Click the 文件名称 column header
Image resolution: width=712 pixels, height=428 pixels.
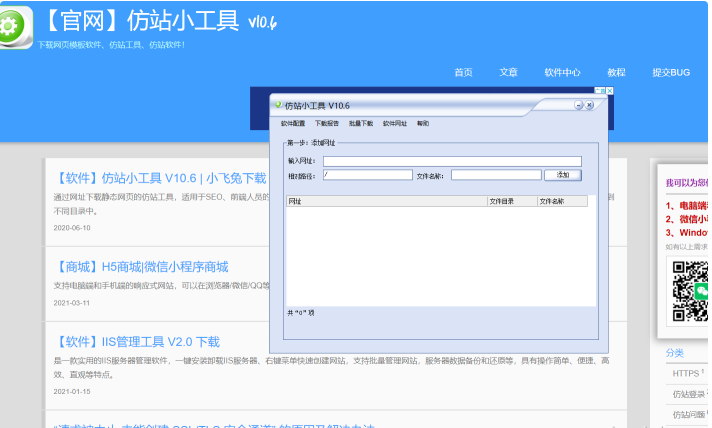(x=562, y=201)
